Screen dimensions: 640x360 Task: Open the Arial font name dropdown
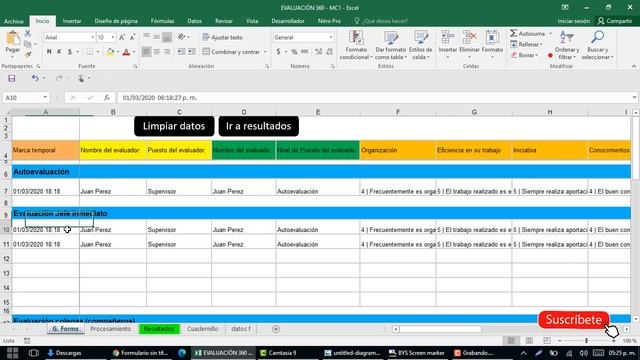click(x=92, y=37)
